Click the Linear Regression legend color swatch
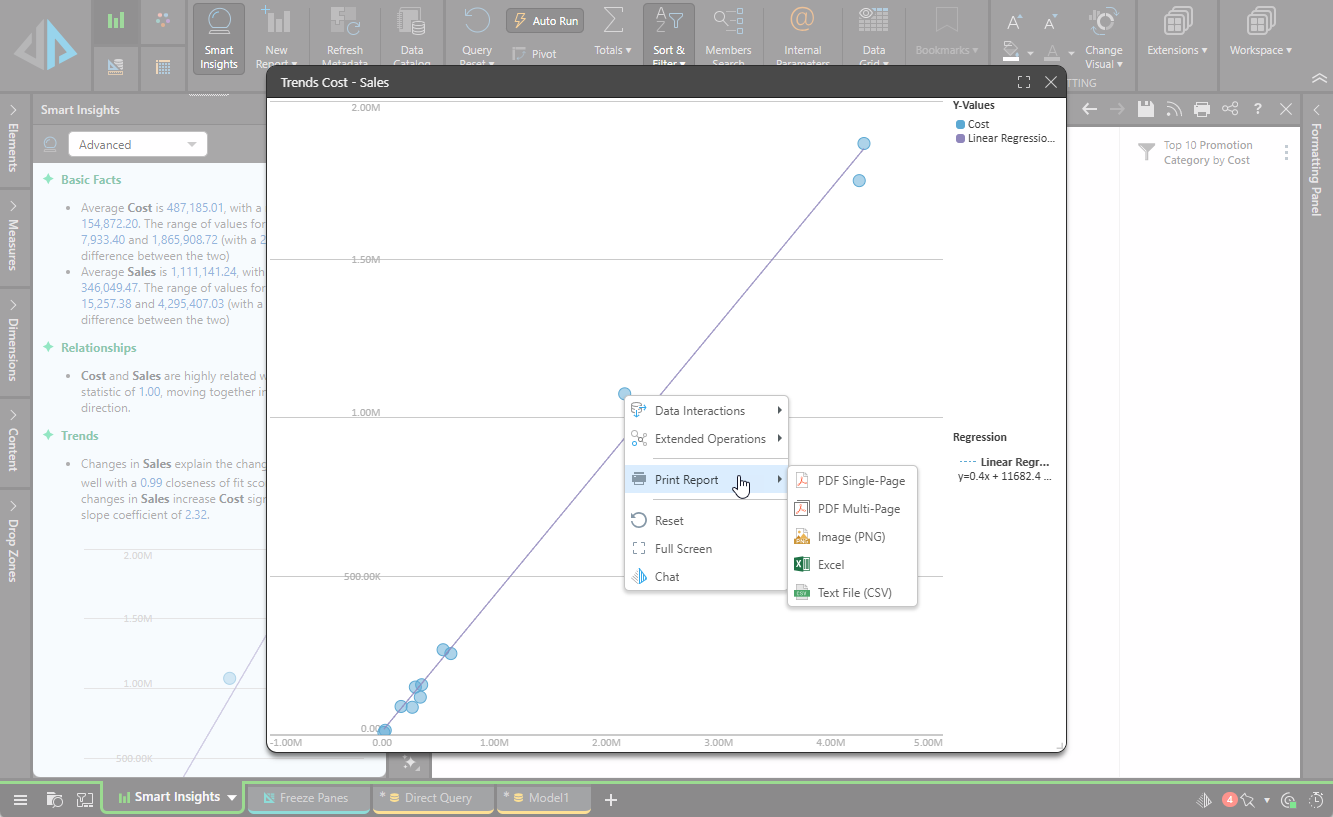Image resolution: width=1333 pixels, height=817 pixels. [x=960, y=139]
